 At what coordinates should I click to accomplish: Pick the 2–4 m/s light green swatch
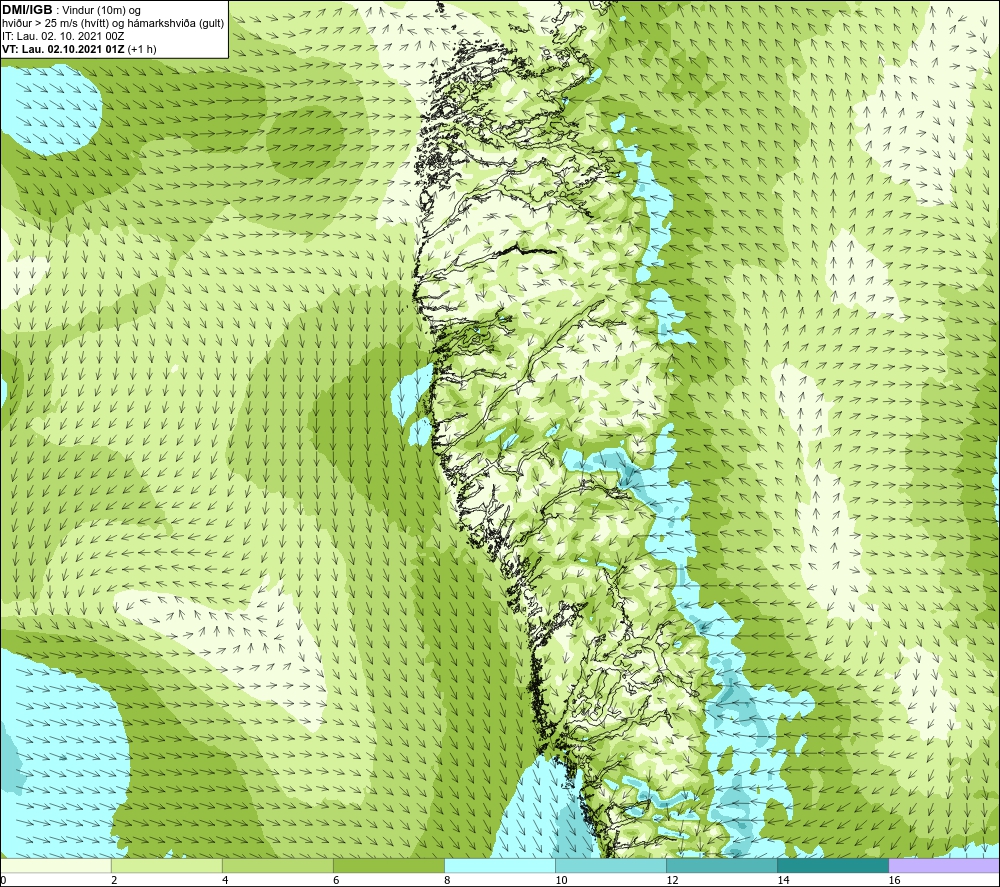[166, 866]
